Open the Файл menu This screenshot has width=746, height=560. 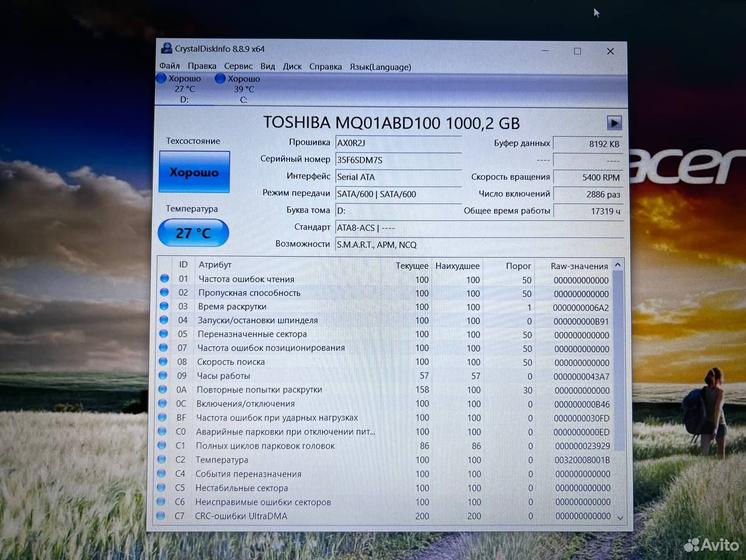pyautogui.click(x=170, y=66)
